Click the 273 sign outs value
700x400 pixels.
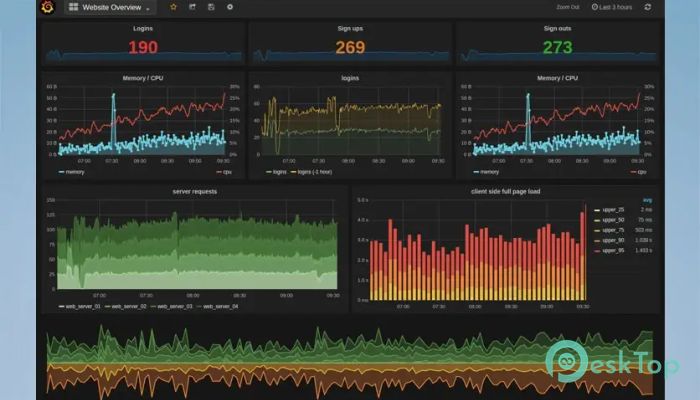[x=557, y=47]
